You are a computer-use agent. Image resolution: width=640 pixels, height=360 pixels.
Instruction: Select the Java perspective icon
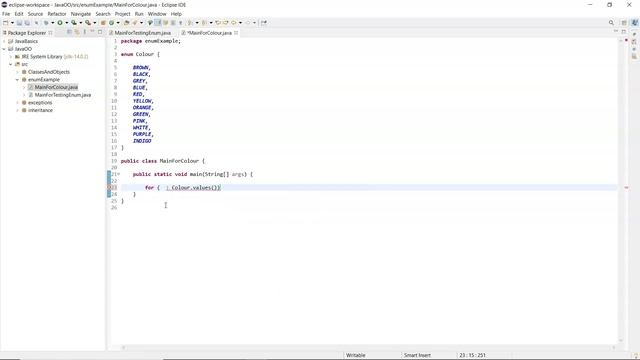[635, 23]
